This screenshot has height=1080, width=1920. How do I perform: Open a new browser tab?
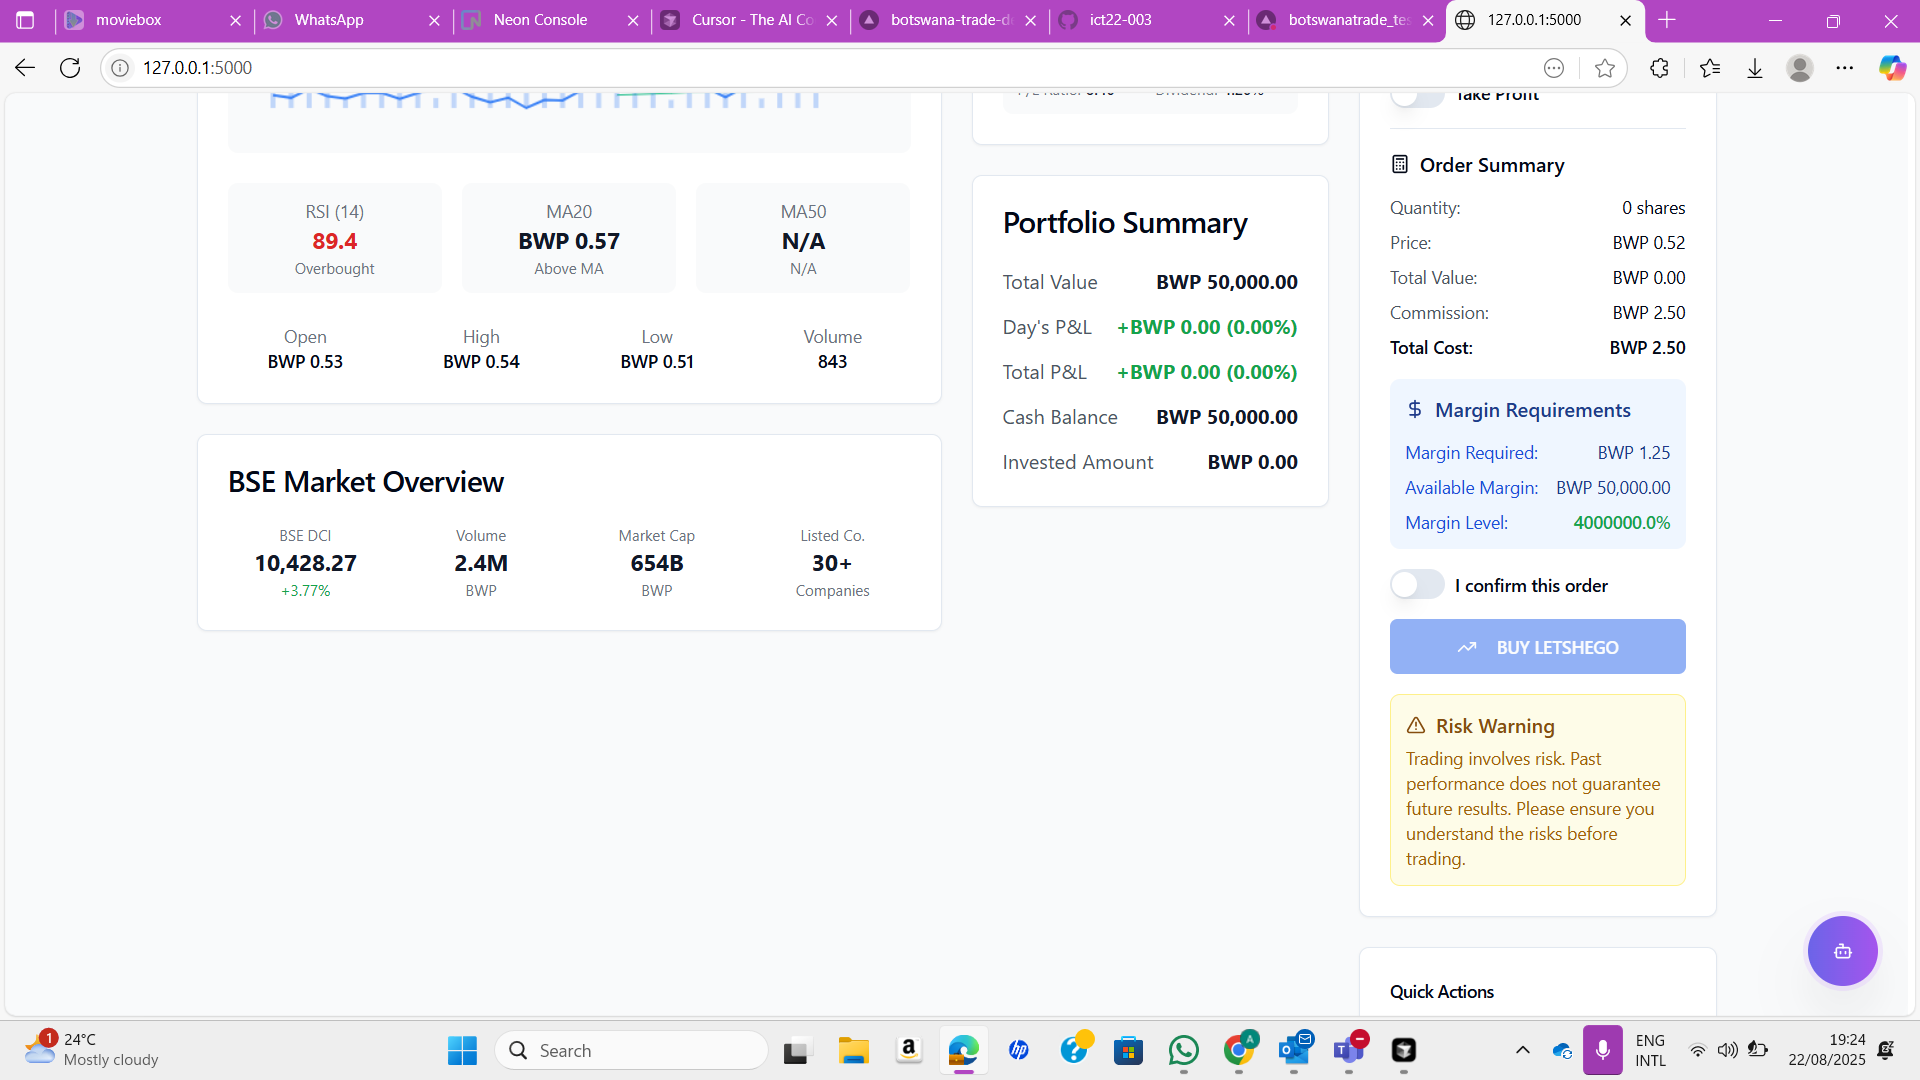pos(1667,20)
